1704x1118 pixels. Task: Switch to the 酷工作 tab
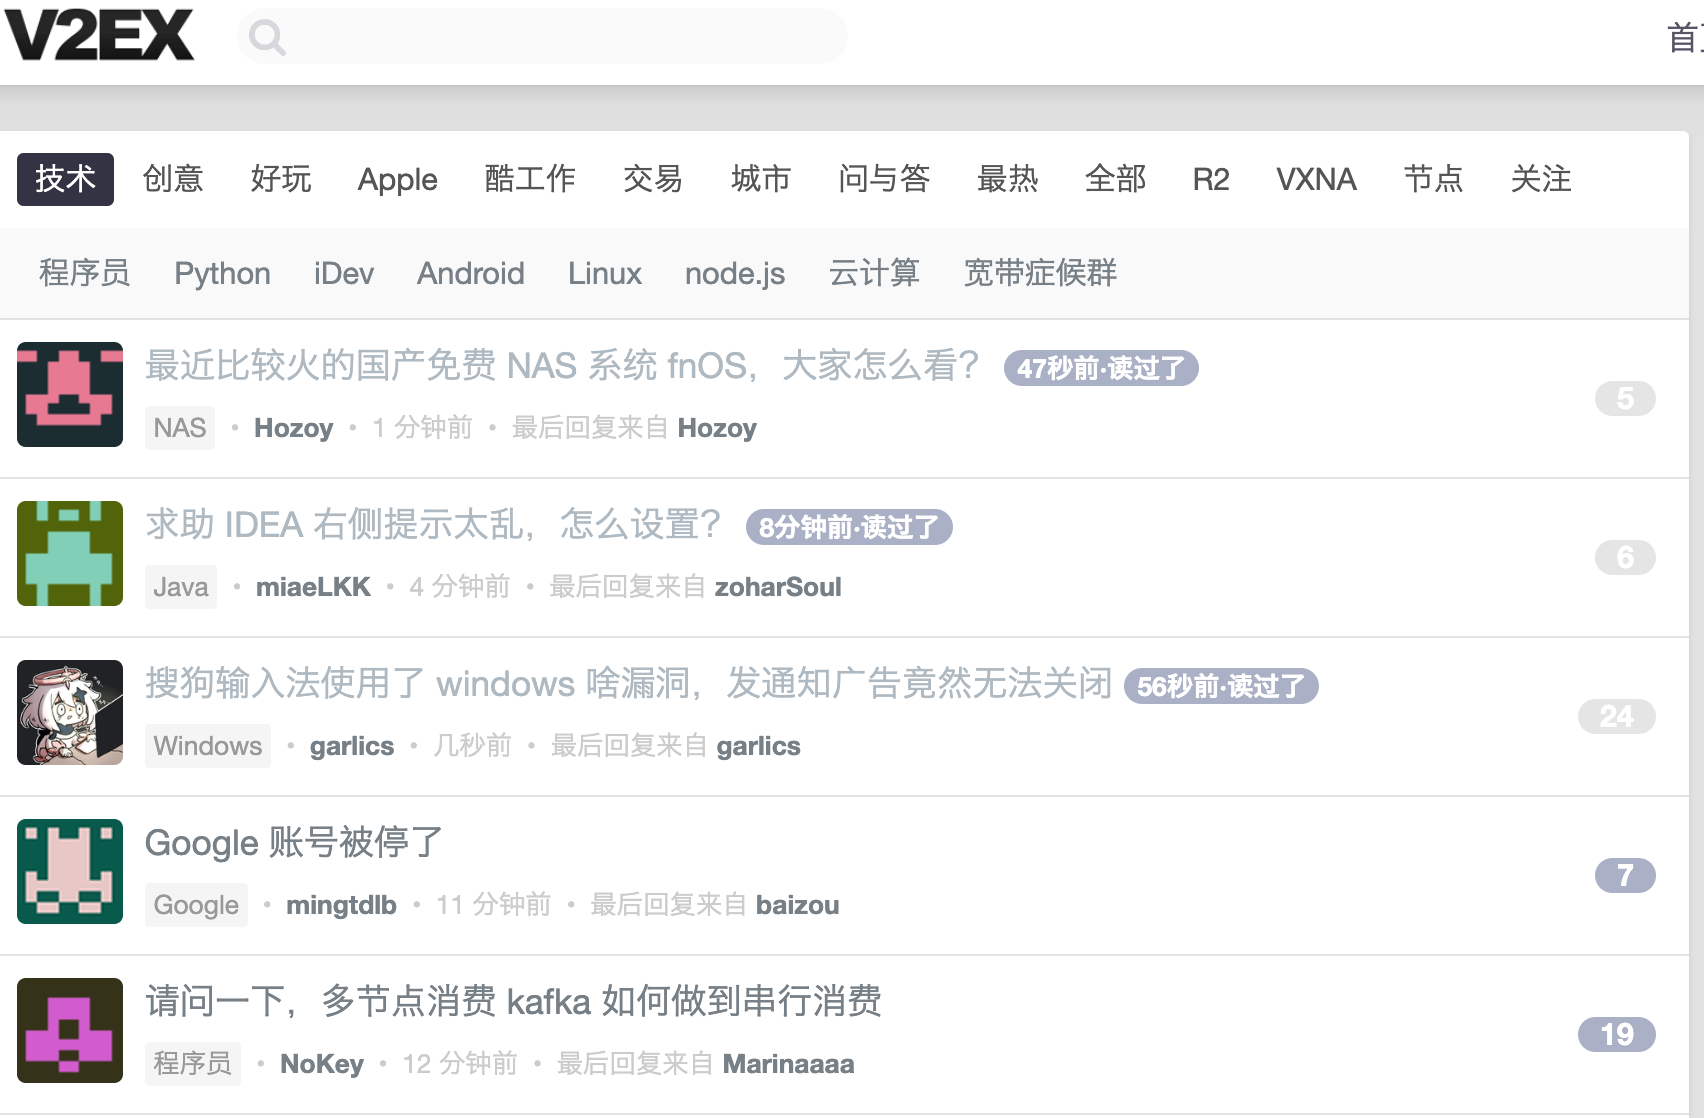coord(530,179)
